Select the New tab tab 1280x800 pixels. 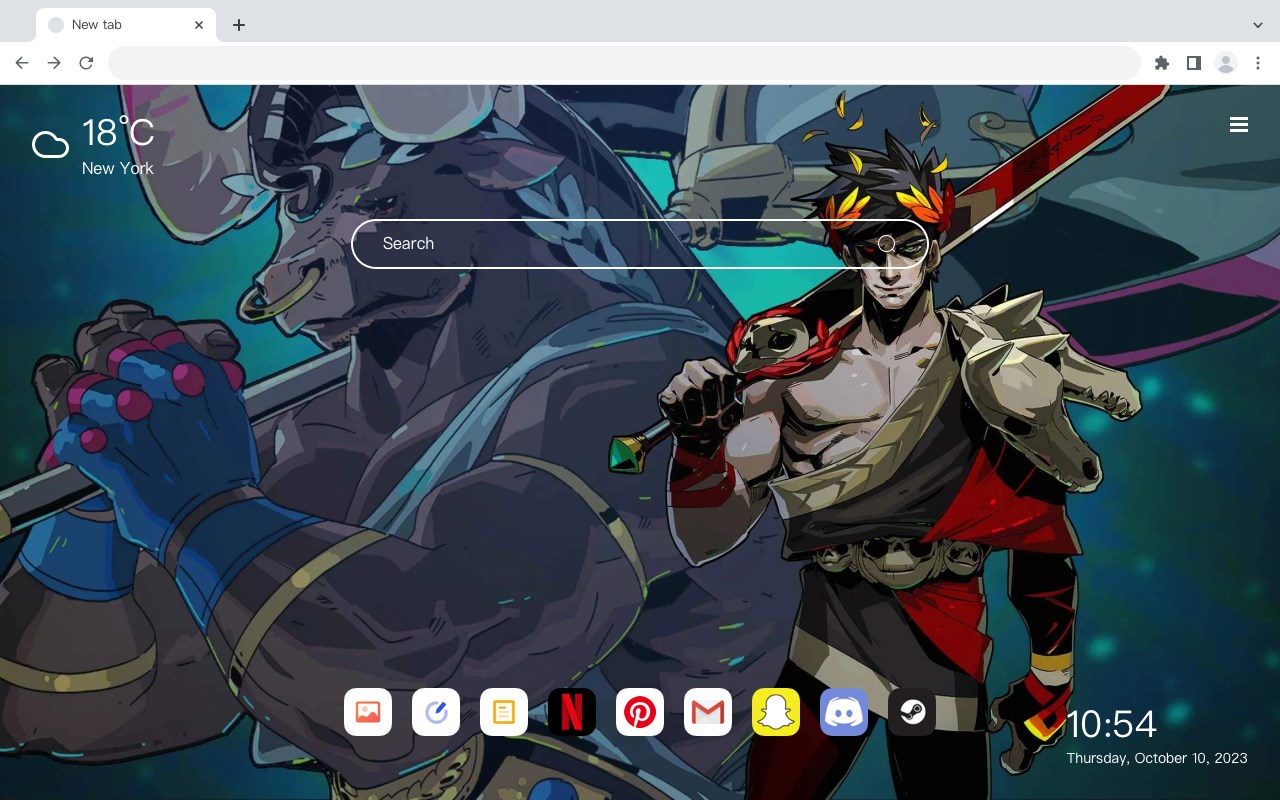click(x=126, y=25)
